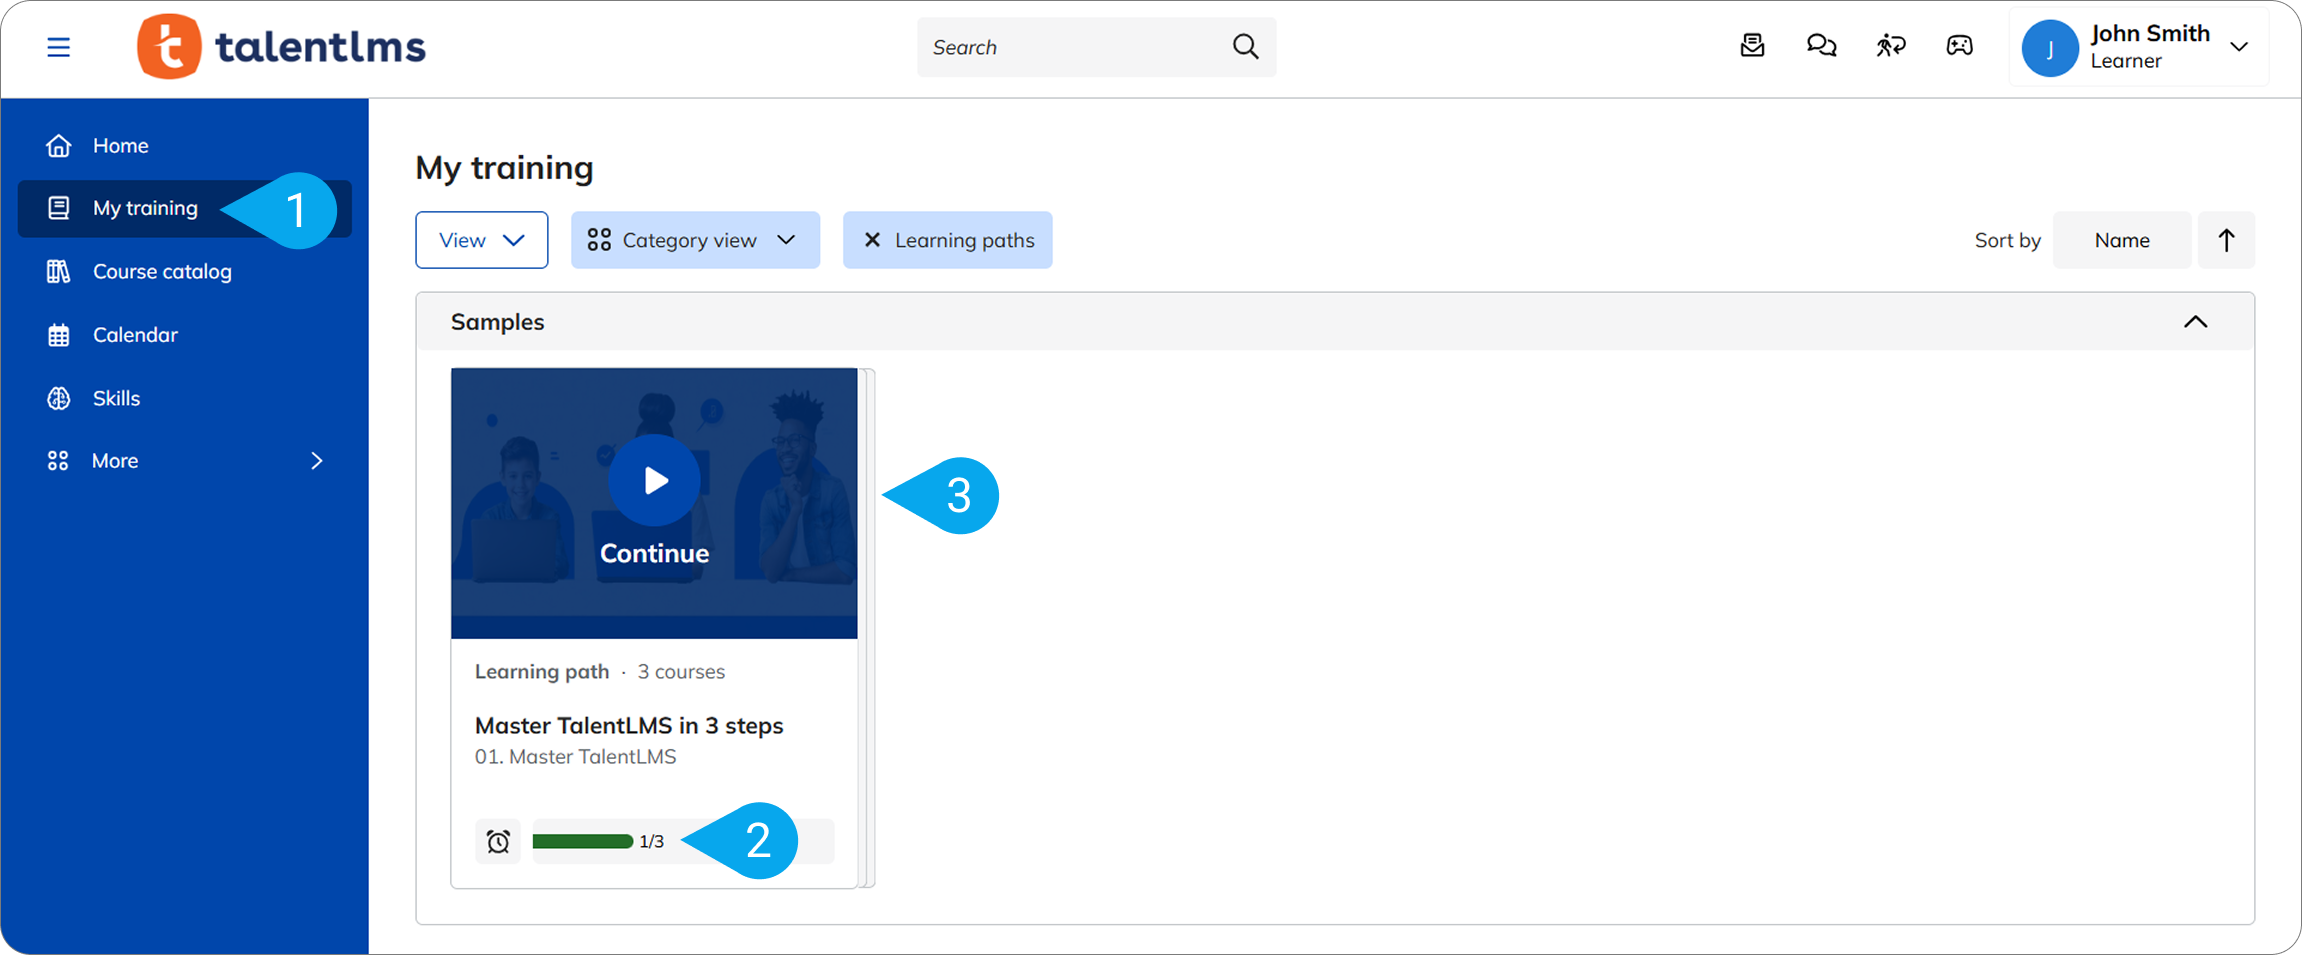The image size is (2302, 955).
Task: Open the gamification controller icon
Action: point(1959,46)
